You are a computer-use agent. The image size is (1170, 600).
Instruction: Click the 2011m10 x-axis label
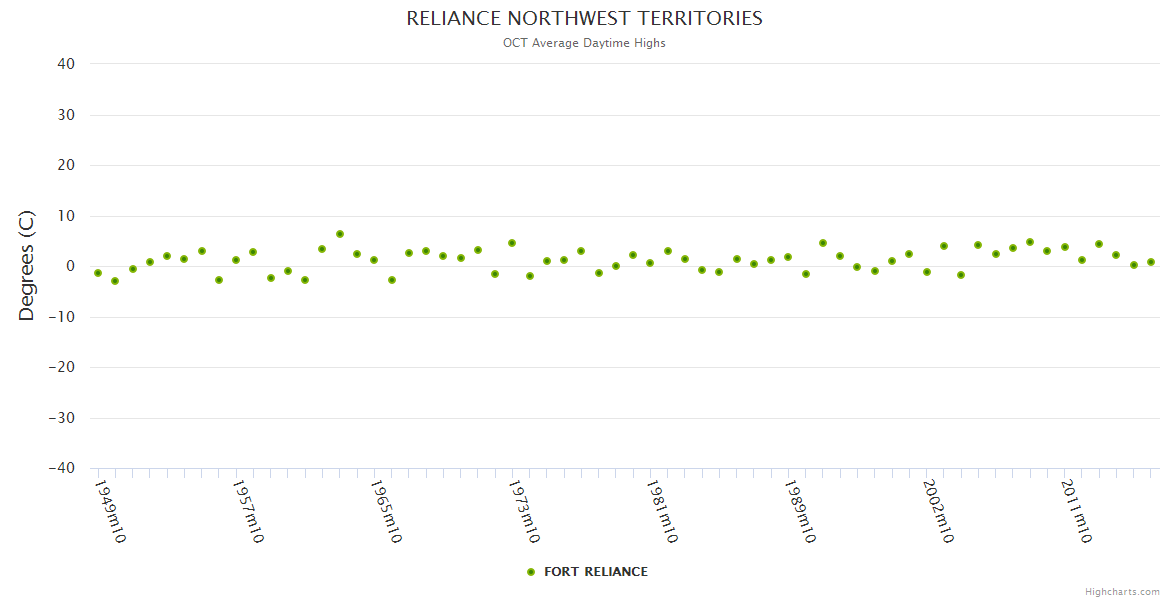1076,511
